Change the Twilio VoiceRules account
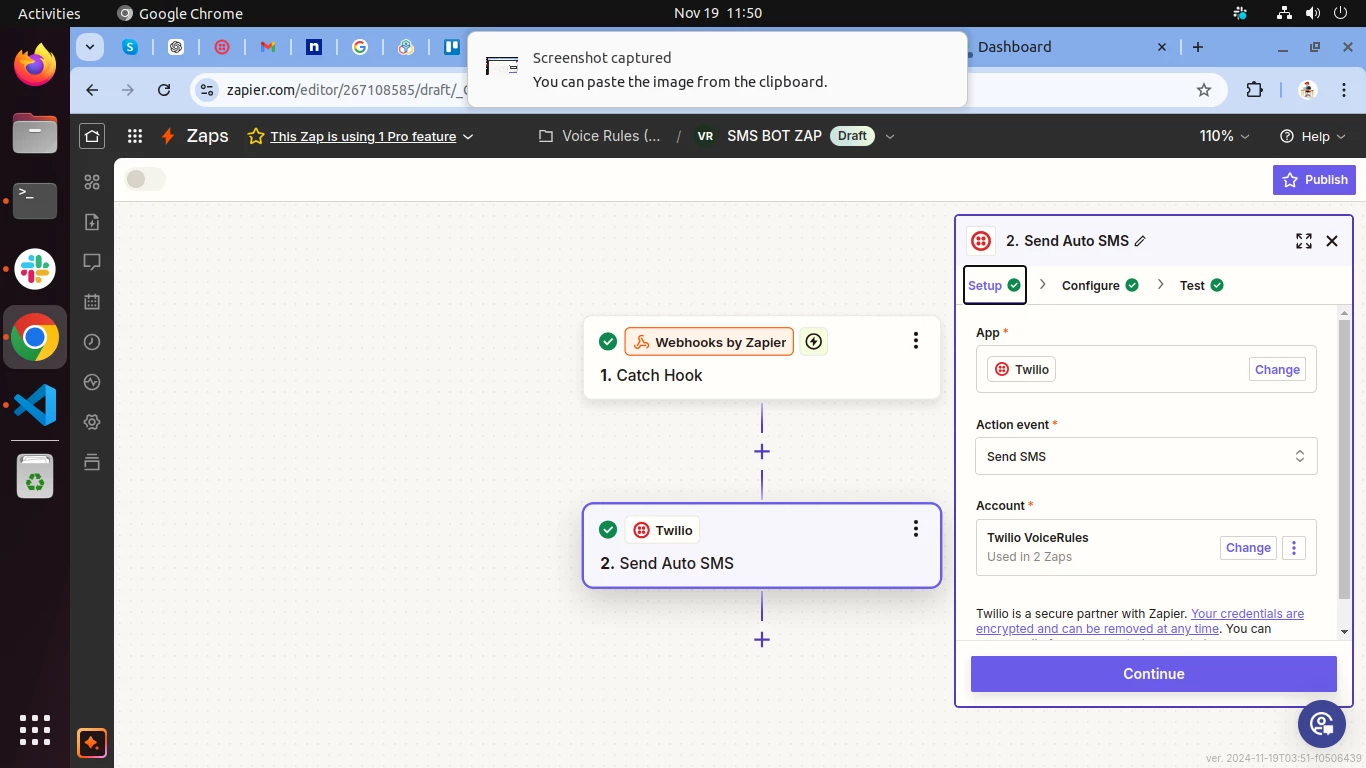The image size is (1366, 768). 1248,548
